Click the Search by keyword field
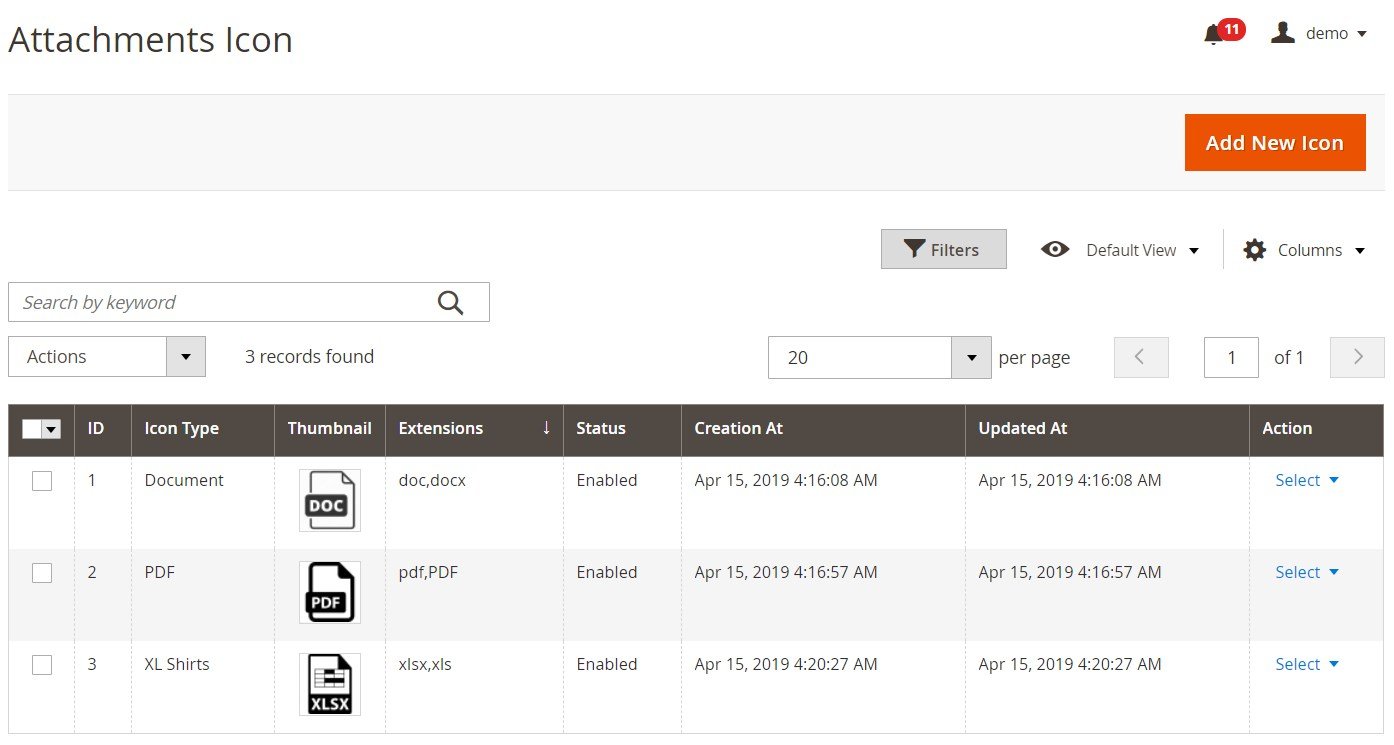Screen dimensions: 1394x745 [249, 302]
